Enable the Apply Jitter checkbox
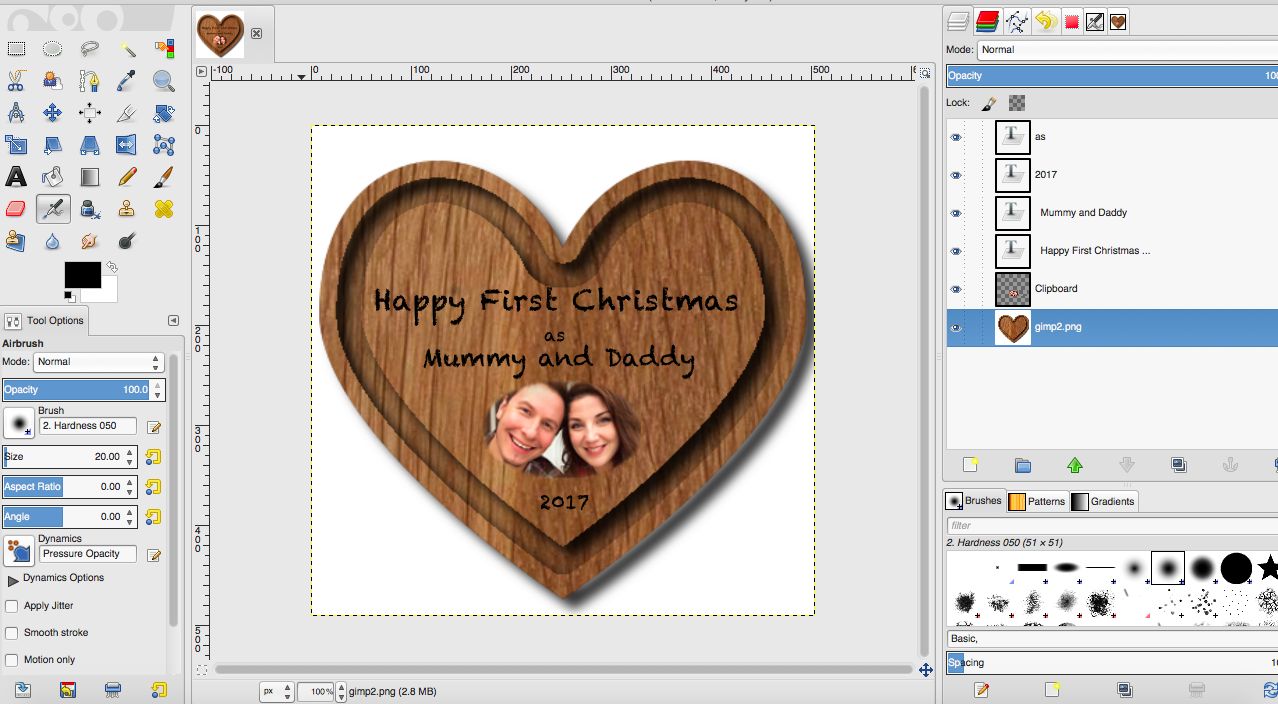 point(12,606)
